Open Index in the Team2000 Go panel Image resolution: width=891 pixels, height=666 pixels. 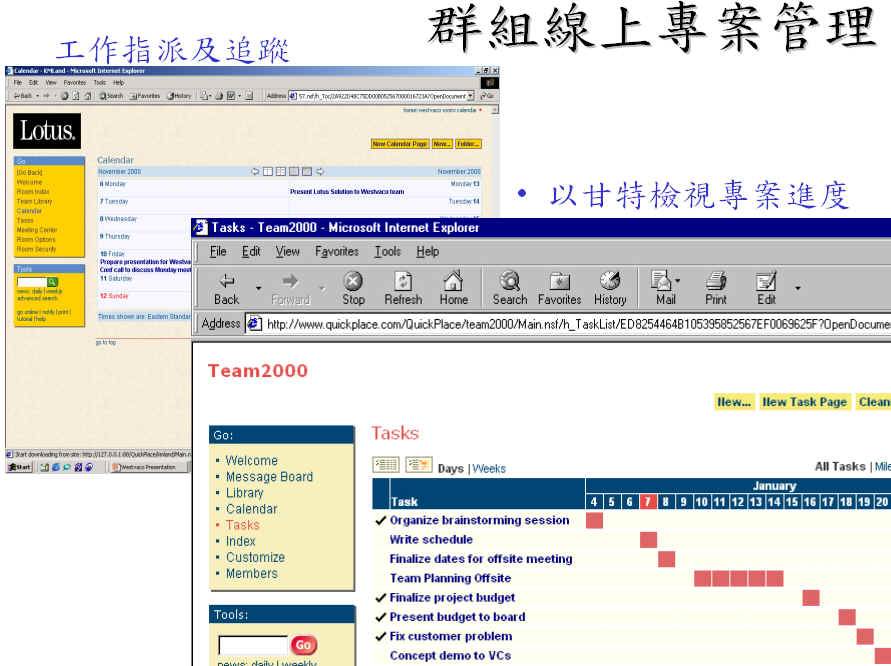coord(240,541)
